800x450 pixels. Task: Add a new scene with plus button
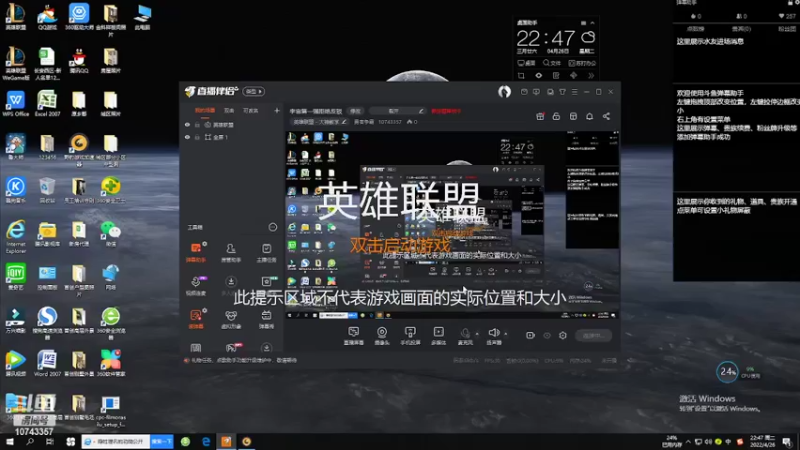point(277,110)
